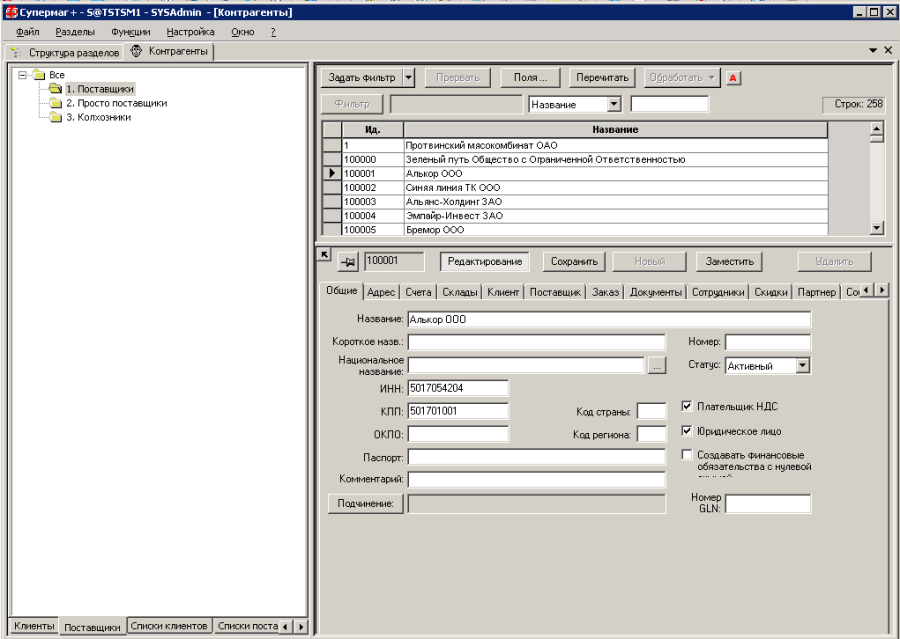Open the Разделы menu

tap(75, 32)
